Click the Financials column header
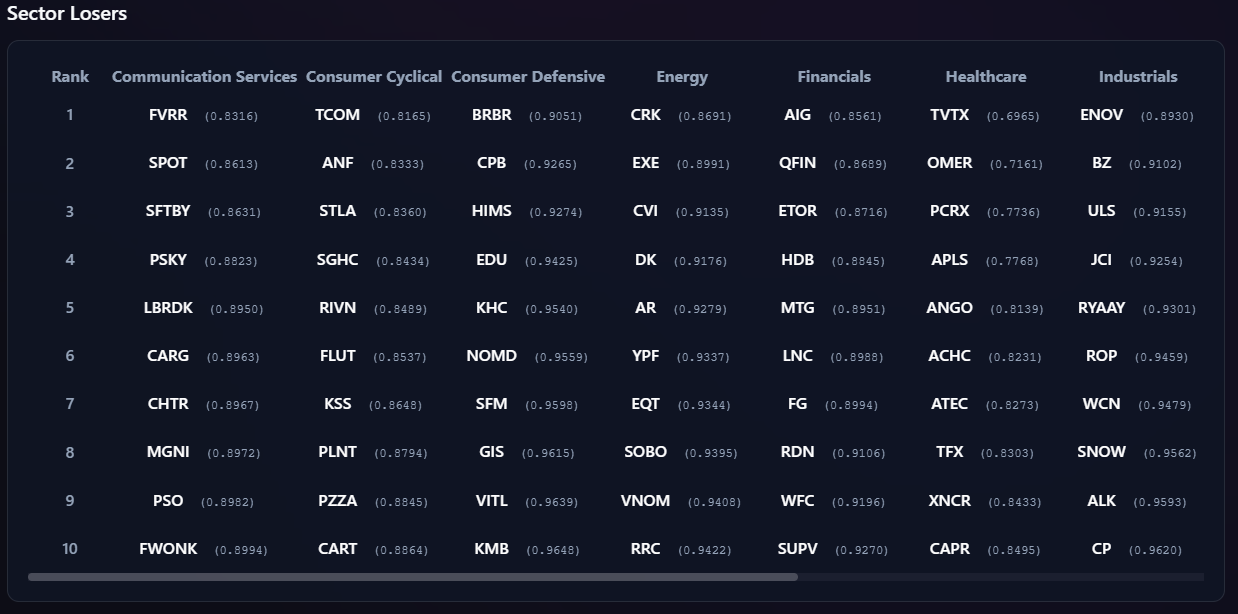1238x614 pixels. [x=834, y=77]
